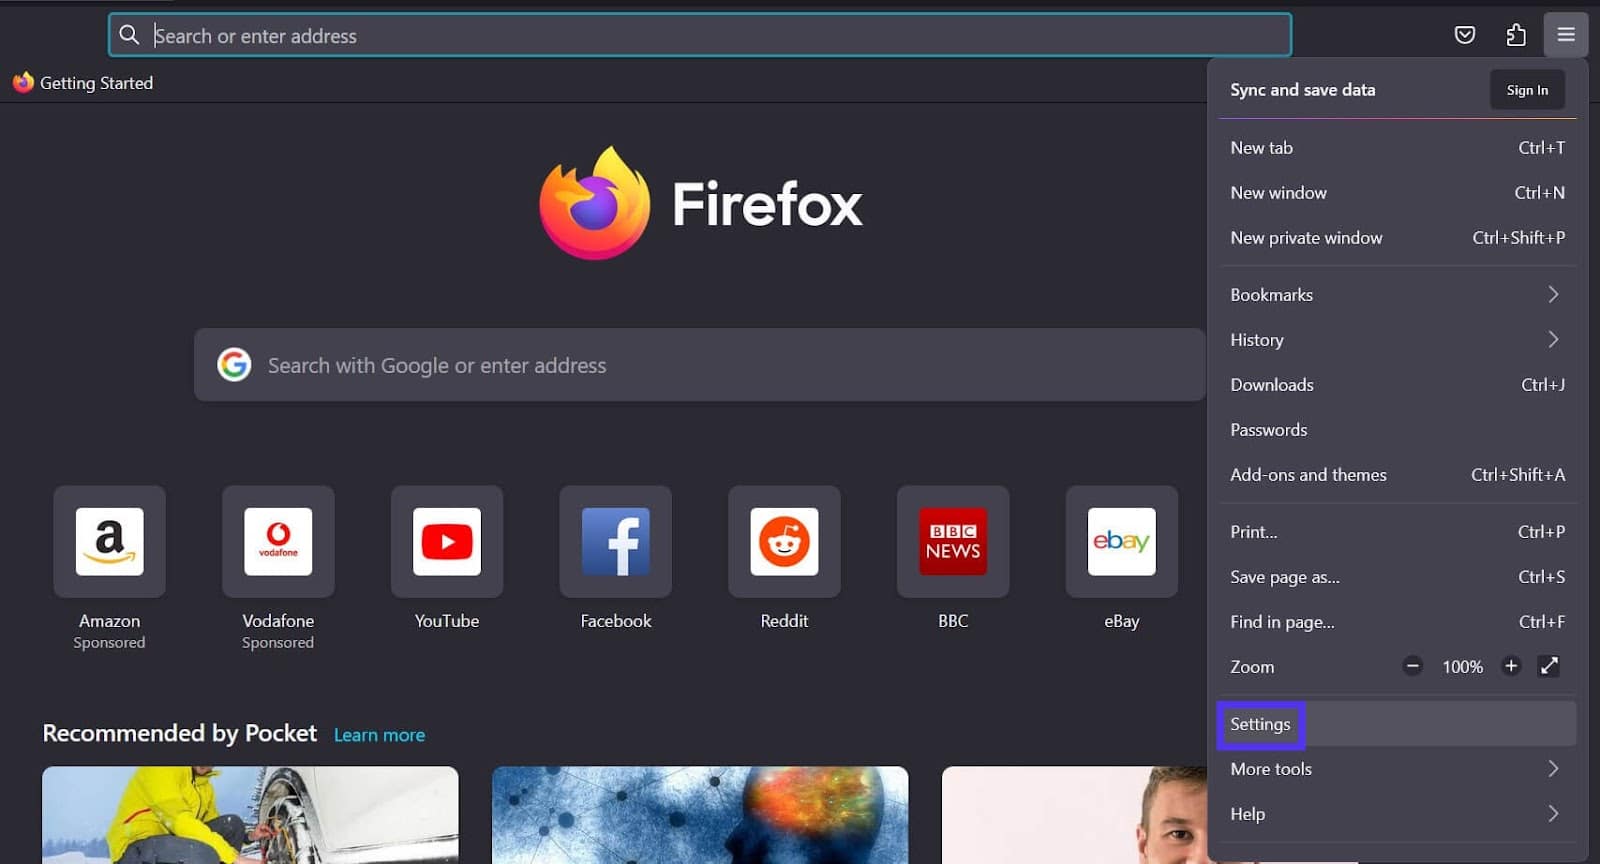Open the snow tire Pocket story thumbnail

tap(250, 815)
